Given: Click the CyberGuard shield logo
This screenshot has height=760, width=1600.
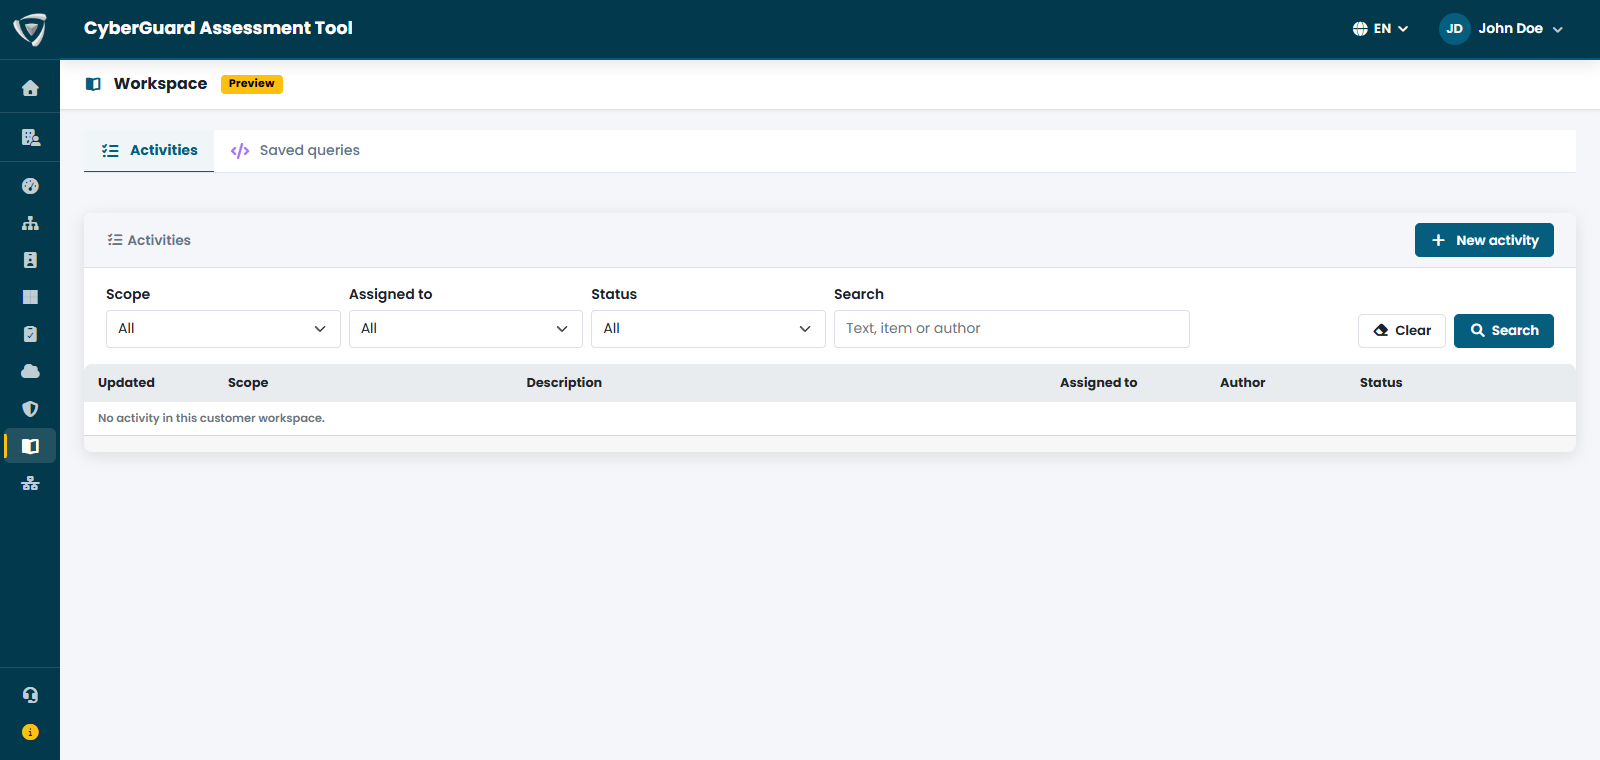Looking at the screenshot, I should 30,29.
